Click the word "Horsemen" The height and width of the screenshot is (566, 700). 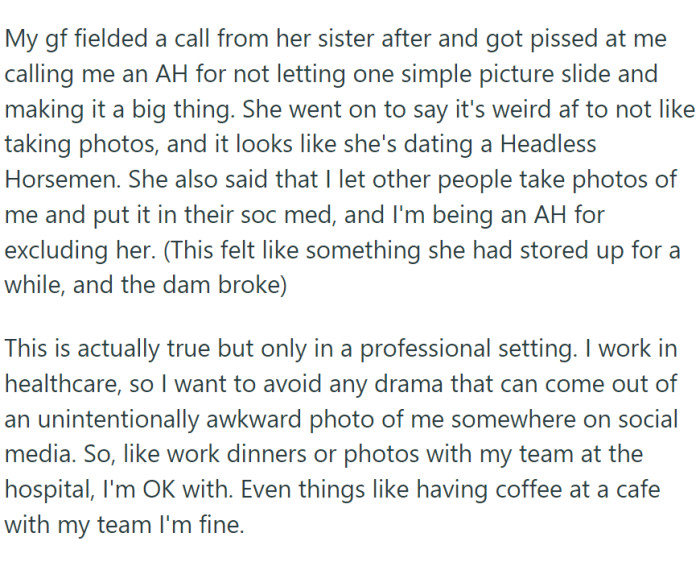click(55, 180)
